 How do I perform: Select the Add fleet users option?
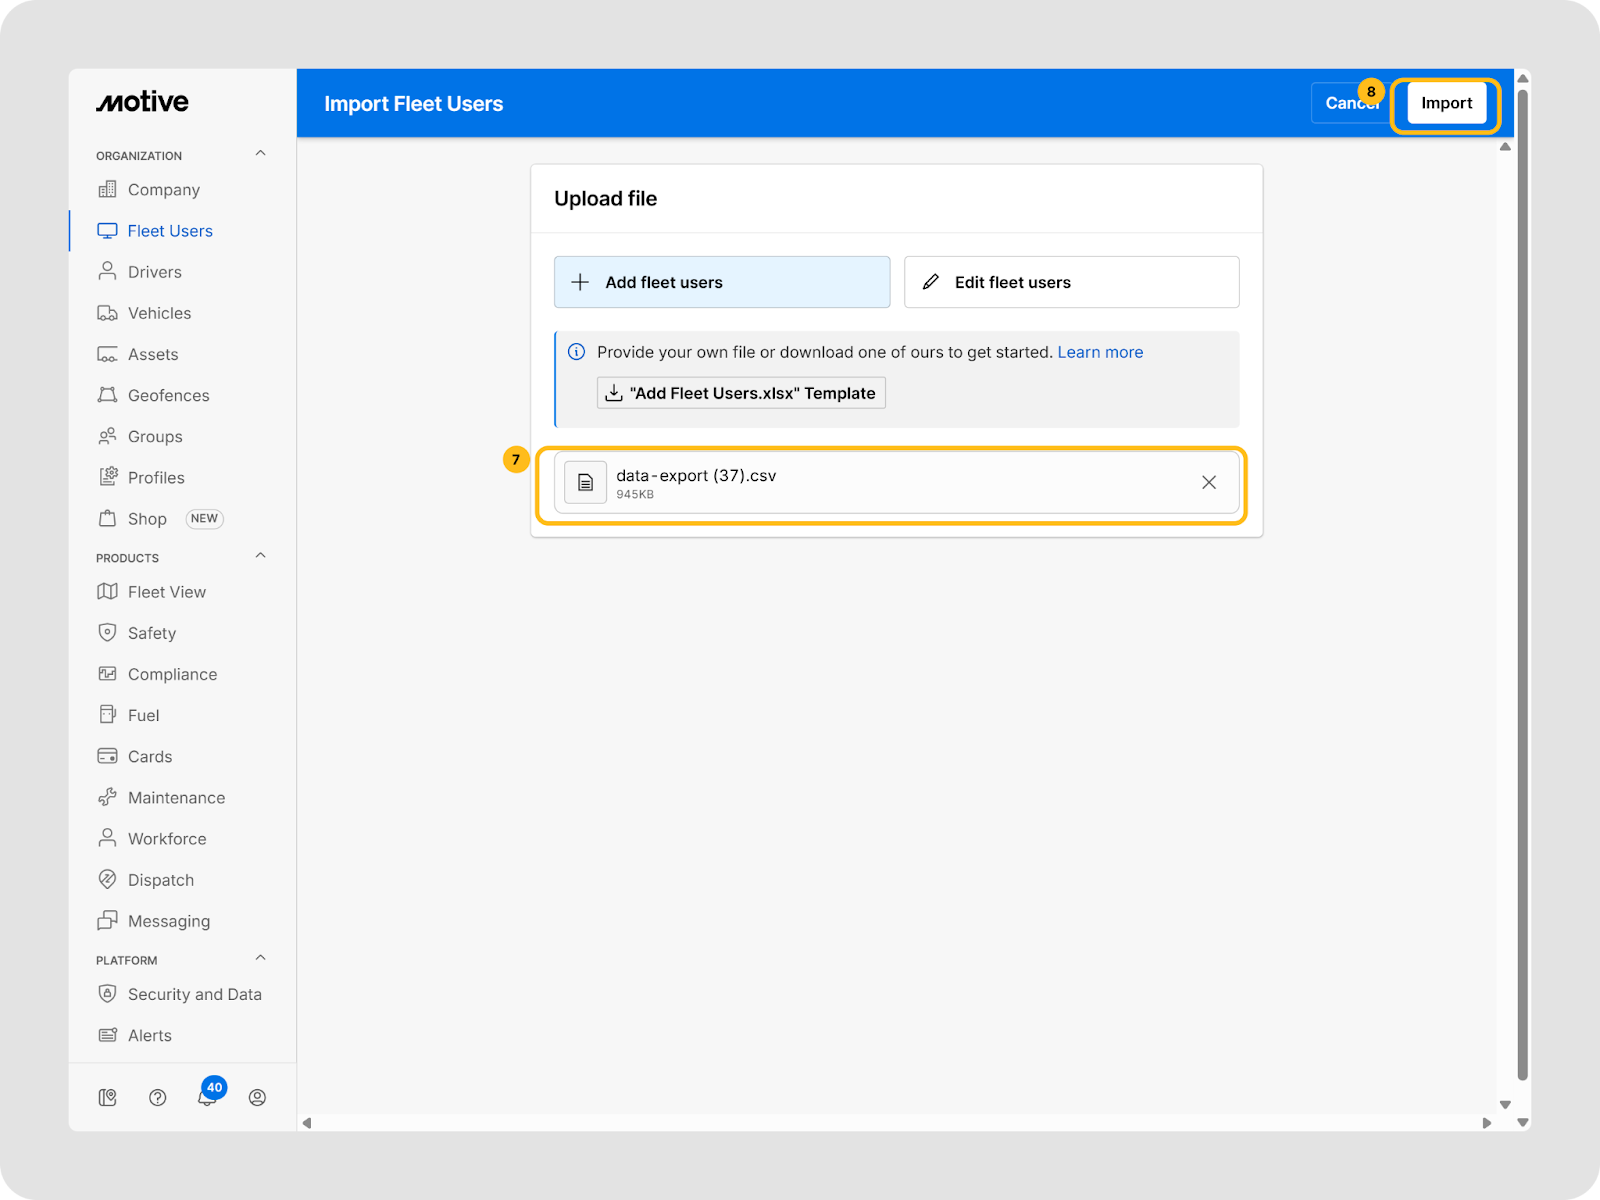[722, 283]
